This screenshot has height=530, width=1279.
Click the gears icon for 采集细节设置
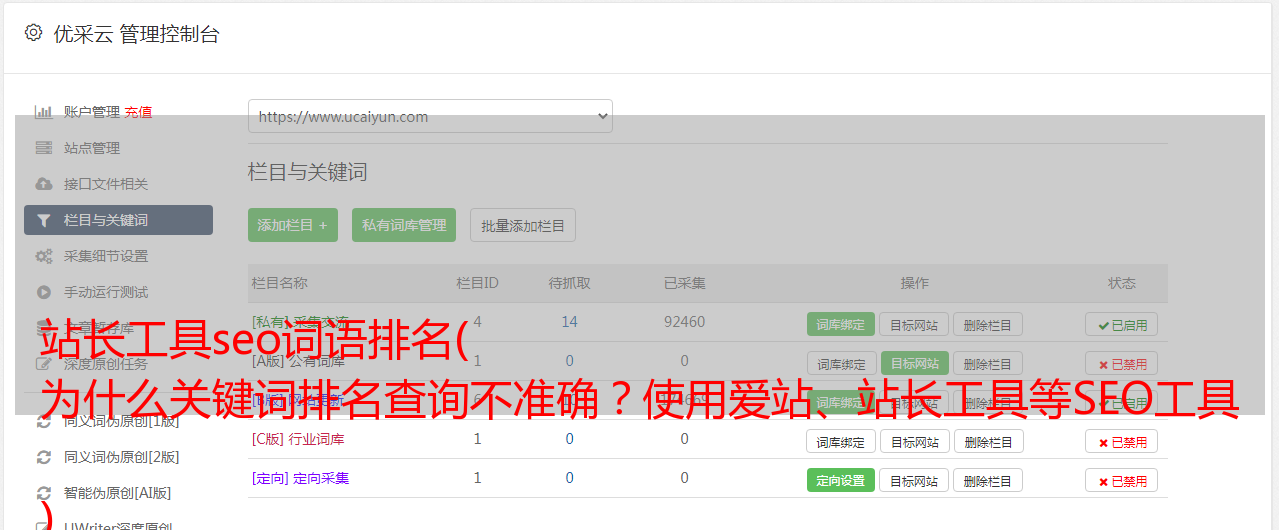click(x=44, y=256)
